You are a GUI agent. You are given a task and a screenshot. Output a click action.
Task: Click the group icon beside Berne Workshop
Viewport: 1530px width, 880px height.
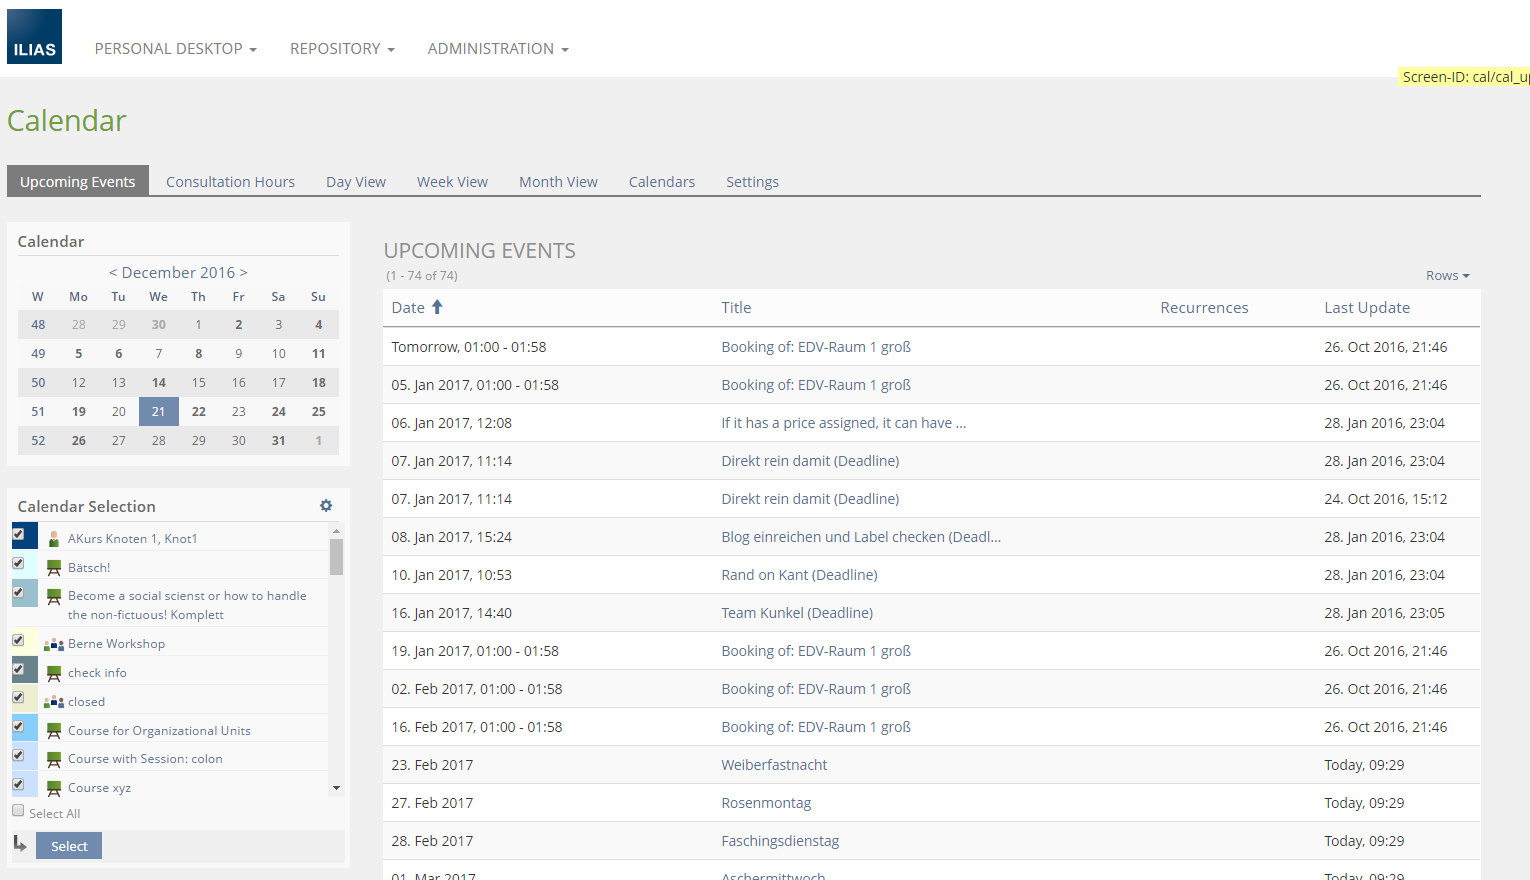[54, 644]
